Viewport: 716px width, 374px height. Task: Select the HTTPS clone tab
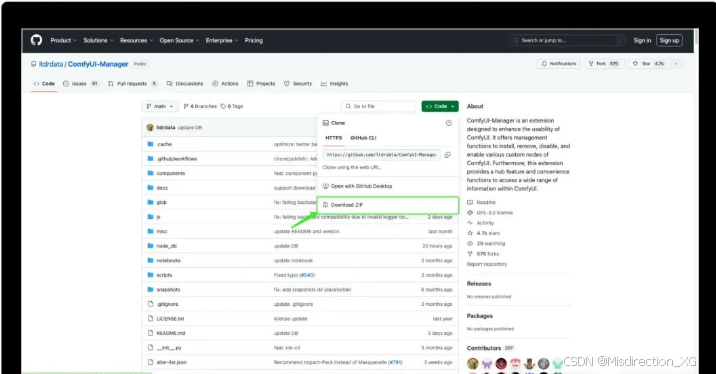[x=334, y=138]
